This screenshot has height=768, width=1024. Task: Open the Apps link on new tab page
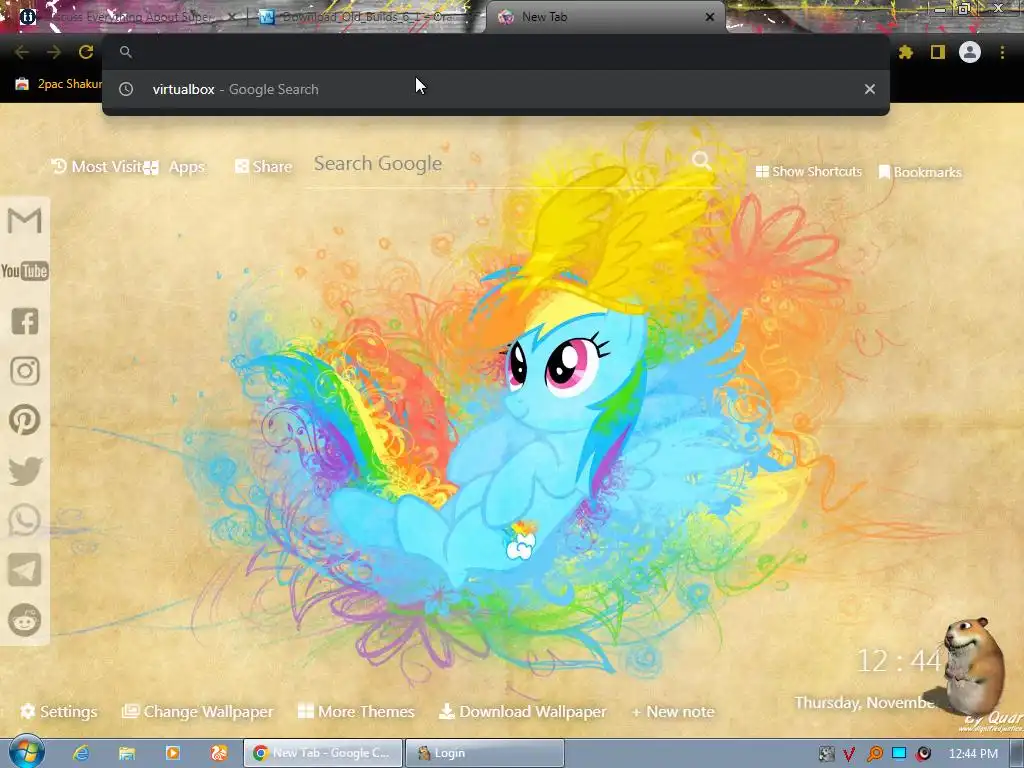pyautogui.click(x=175, y=168)
